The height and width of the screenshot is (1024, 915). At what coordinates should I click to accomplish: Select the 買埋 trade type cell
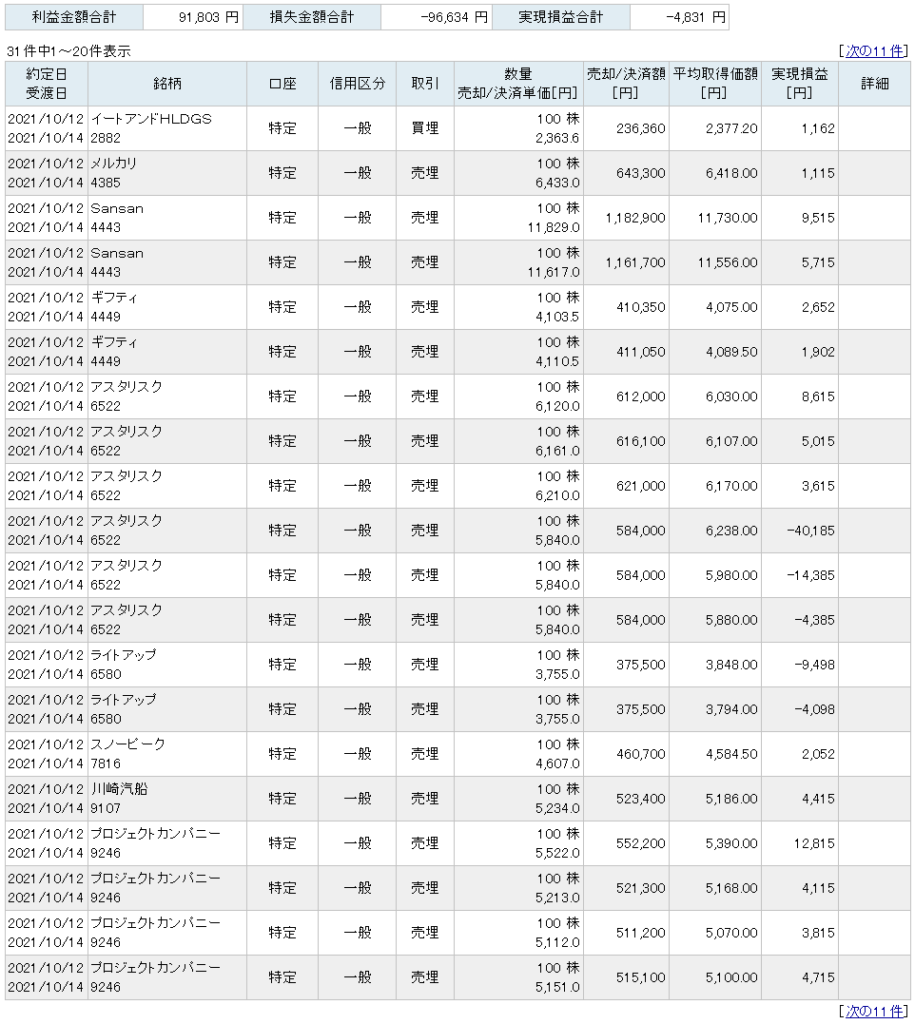[x=425, y=129]
